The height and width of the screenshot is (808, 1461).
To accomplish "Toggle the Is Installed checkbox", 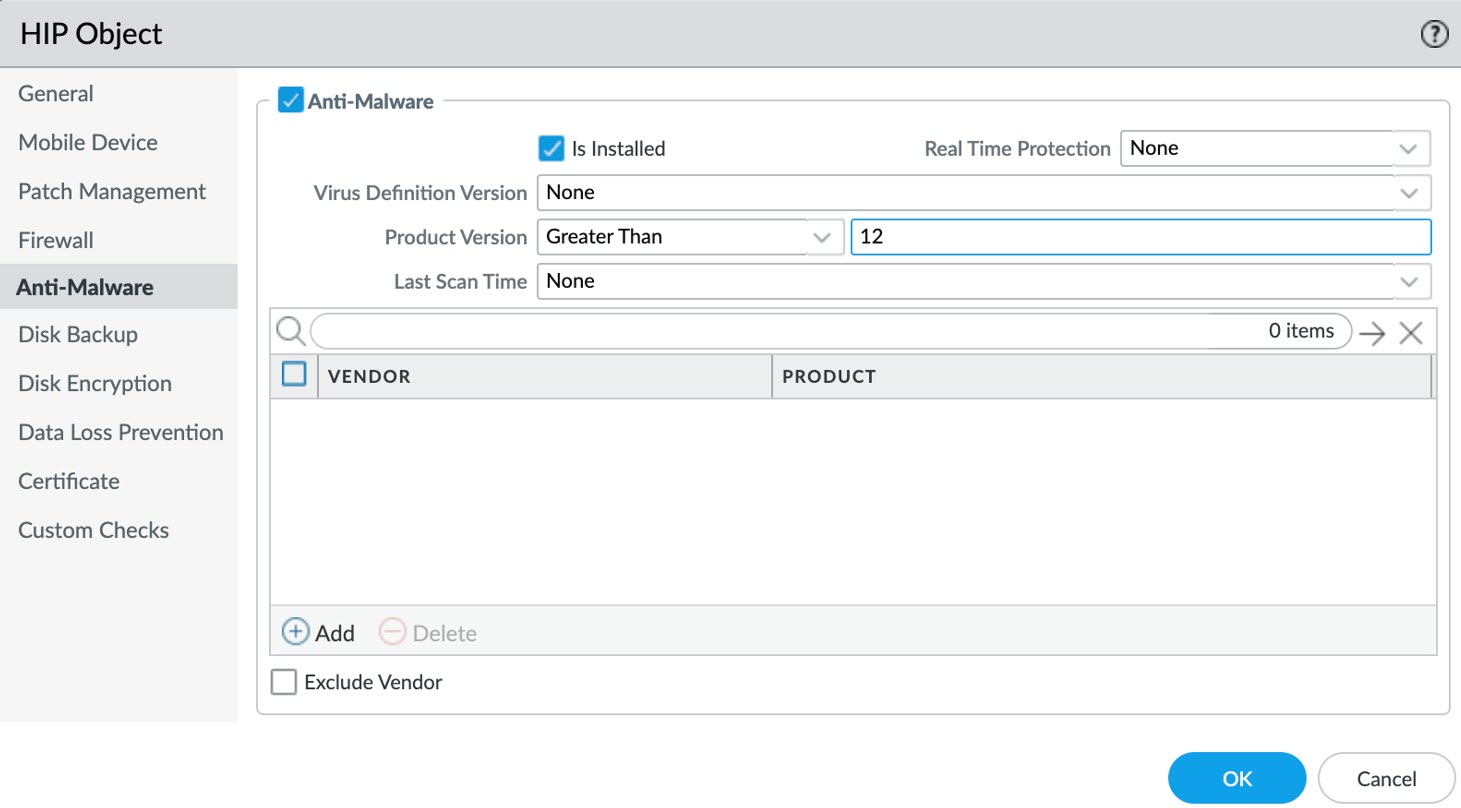I will [551, 149].
